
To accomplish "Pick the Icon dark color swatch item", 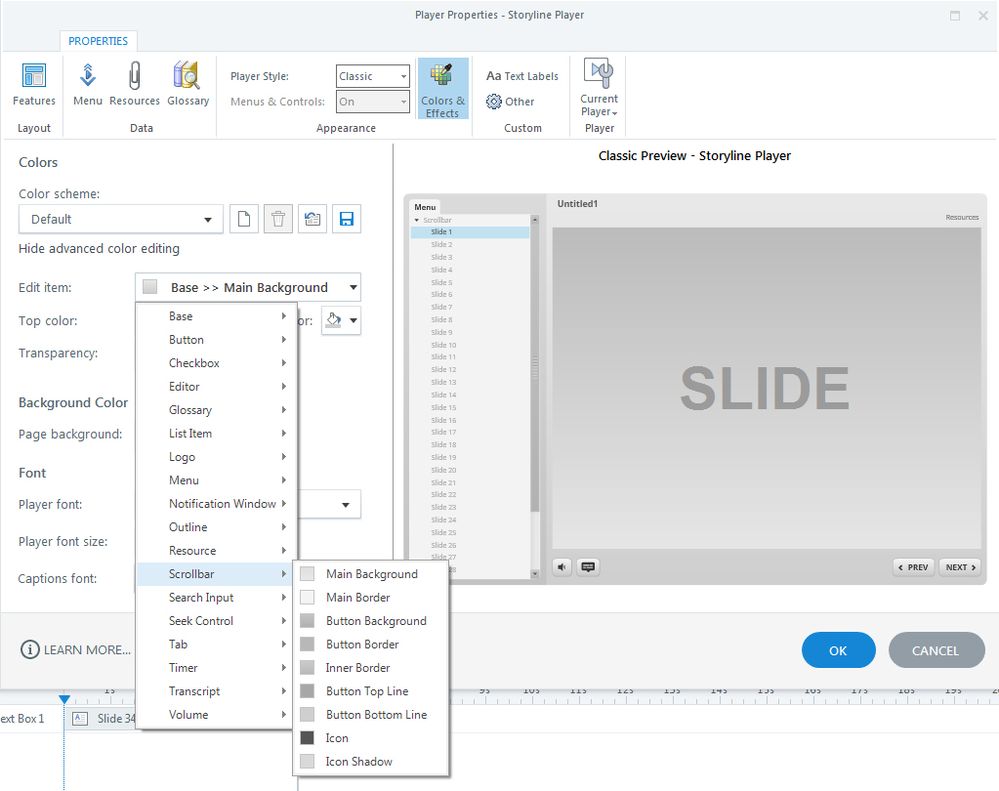I will (x=336, y=738).
